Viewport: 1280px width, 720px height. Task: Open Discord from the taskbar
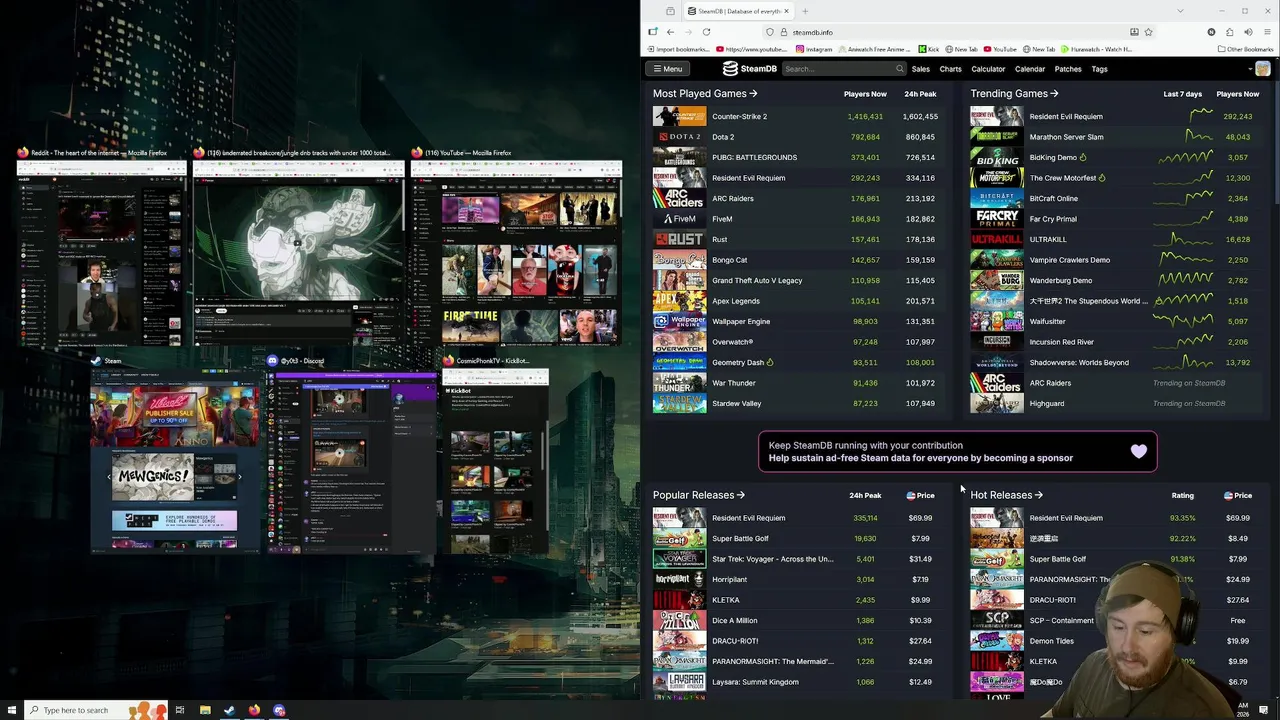[279, 710]
